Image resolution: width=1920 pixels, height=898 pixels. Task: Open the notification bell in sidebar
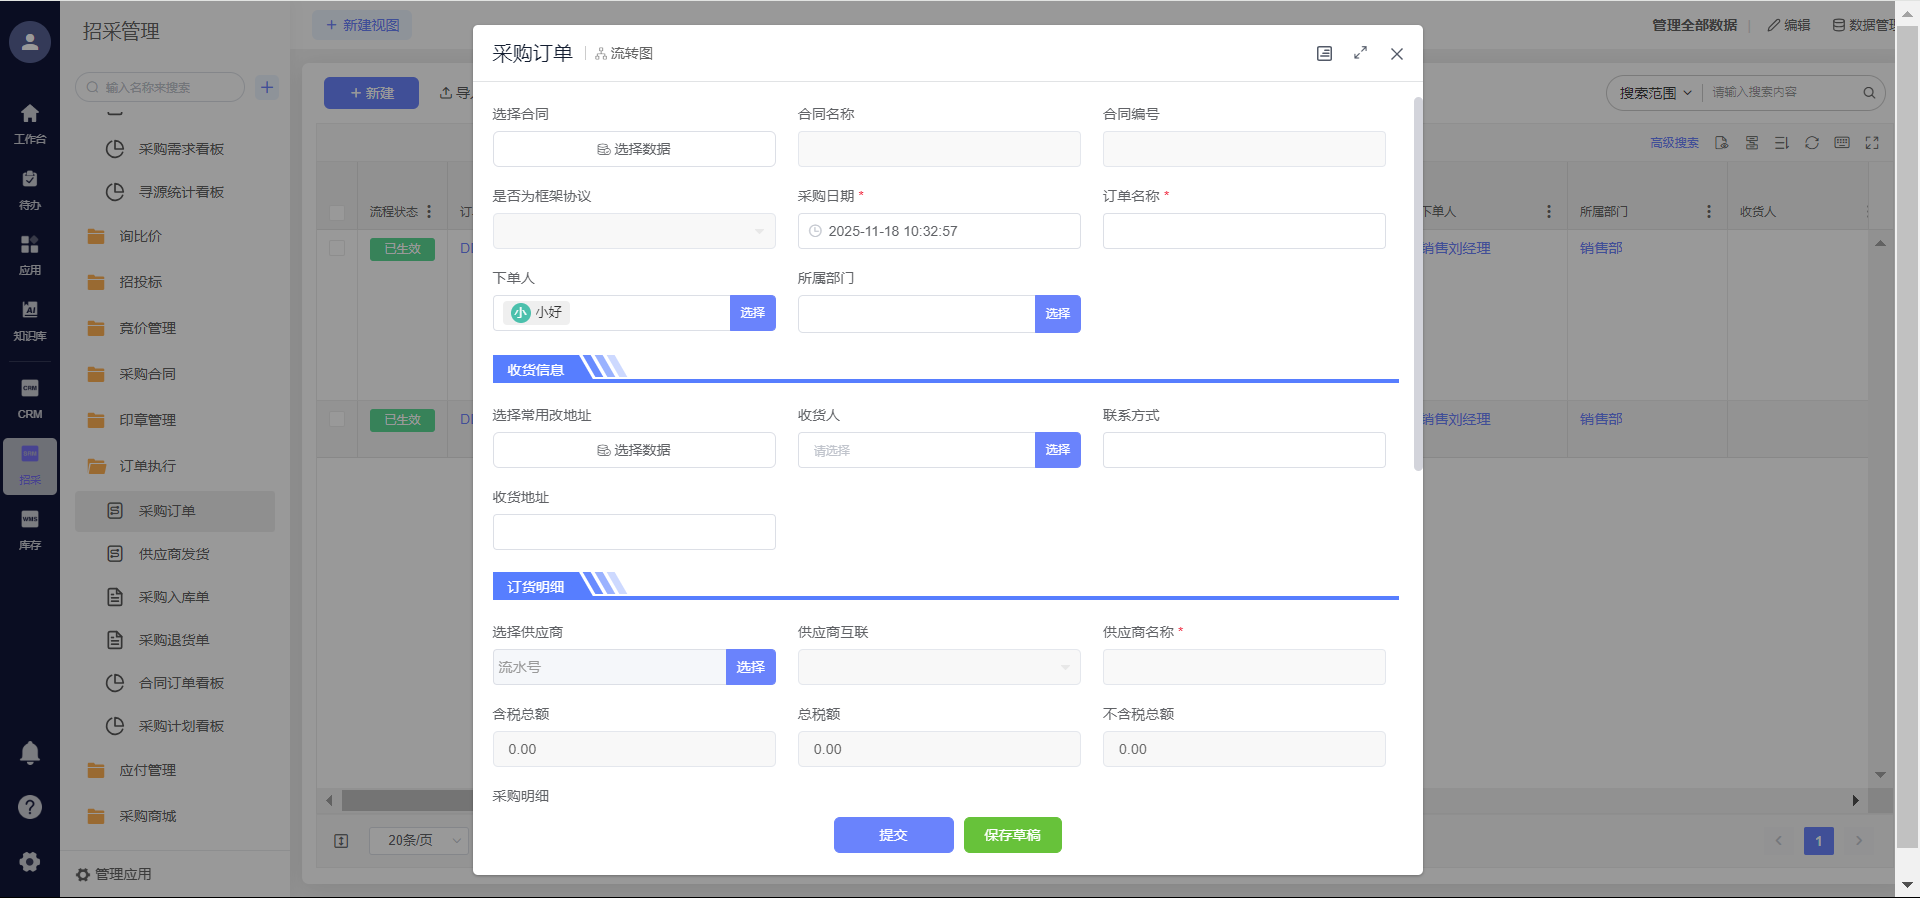pyautogui.click(x=30, y=753)
